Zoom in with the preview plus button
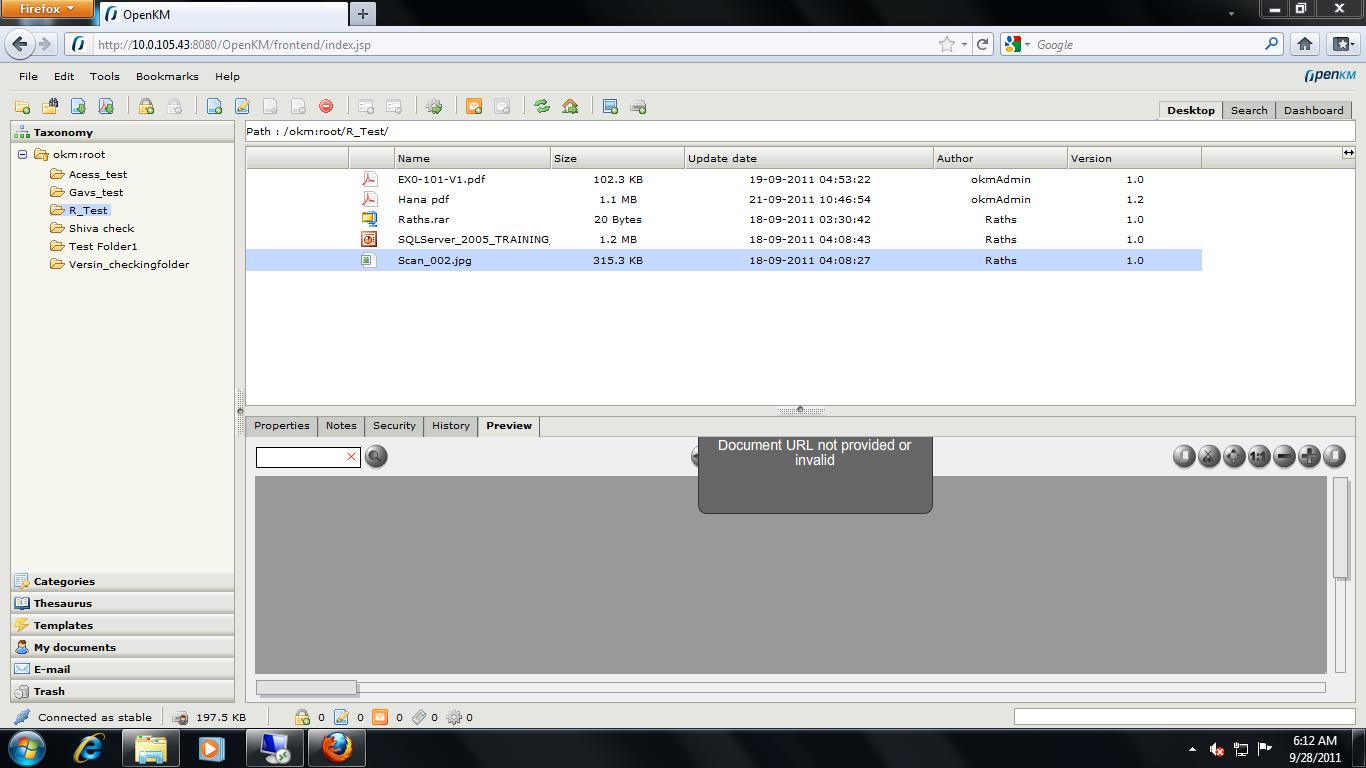Screen dimensions: 1366x768 click(1309, 457)
